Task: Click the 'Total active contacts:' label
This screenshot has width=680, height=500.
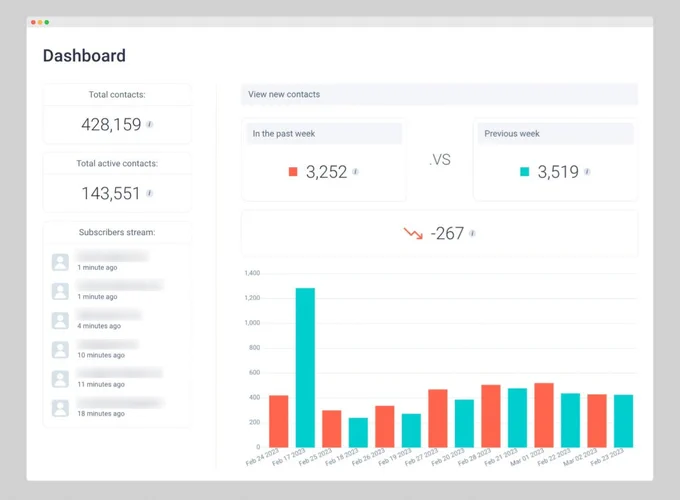Action: (117, 163)
